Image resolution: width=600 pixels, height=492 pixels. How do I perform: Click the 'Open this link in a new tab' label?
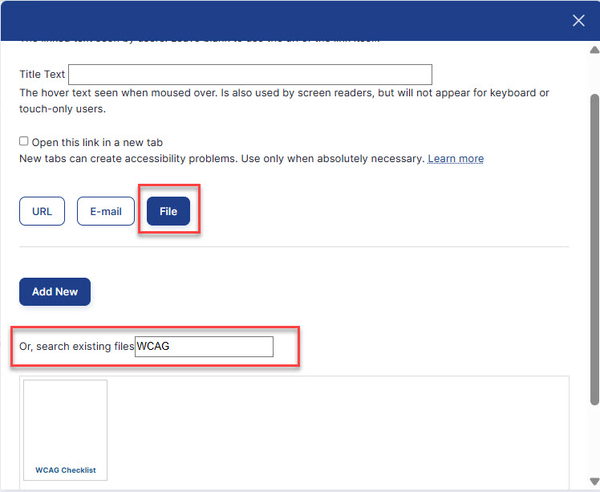point(97,142)
